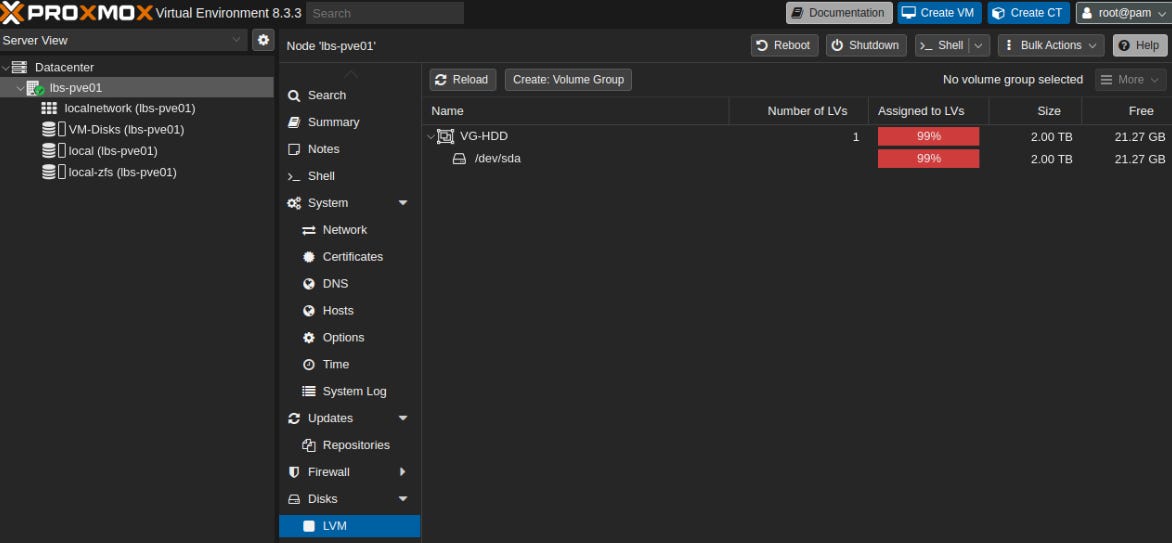Open the Summary menu item
Image resolution: width=1172 pixels, height=543 pixels.
pyautogui.click(x=349, y=122)
